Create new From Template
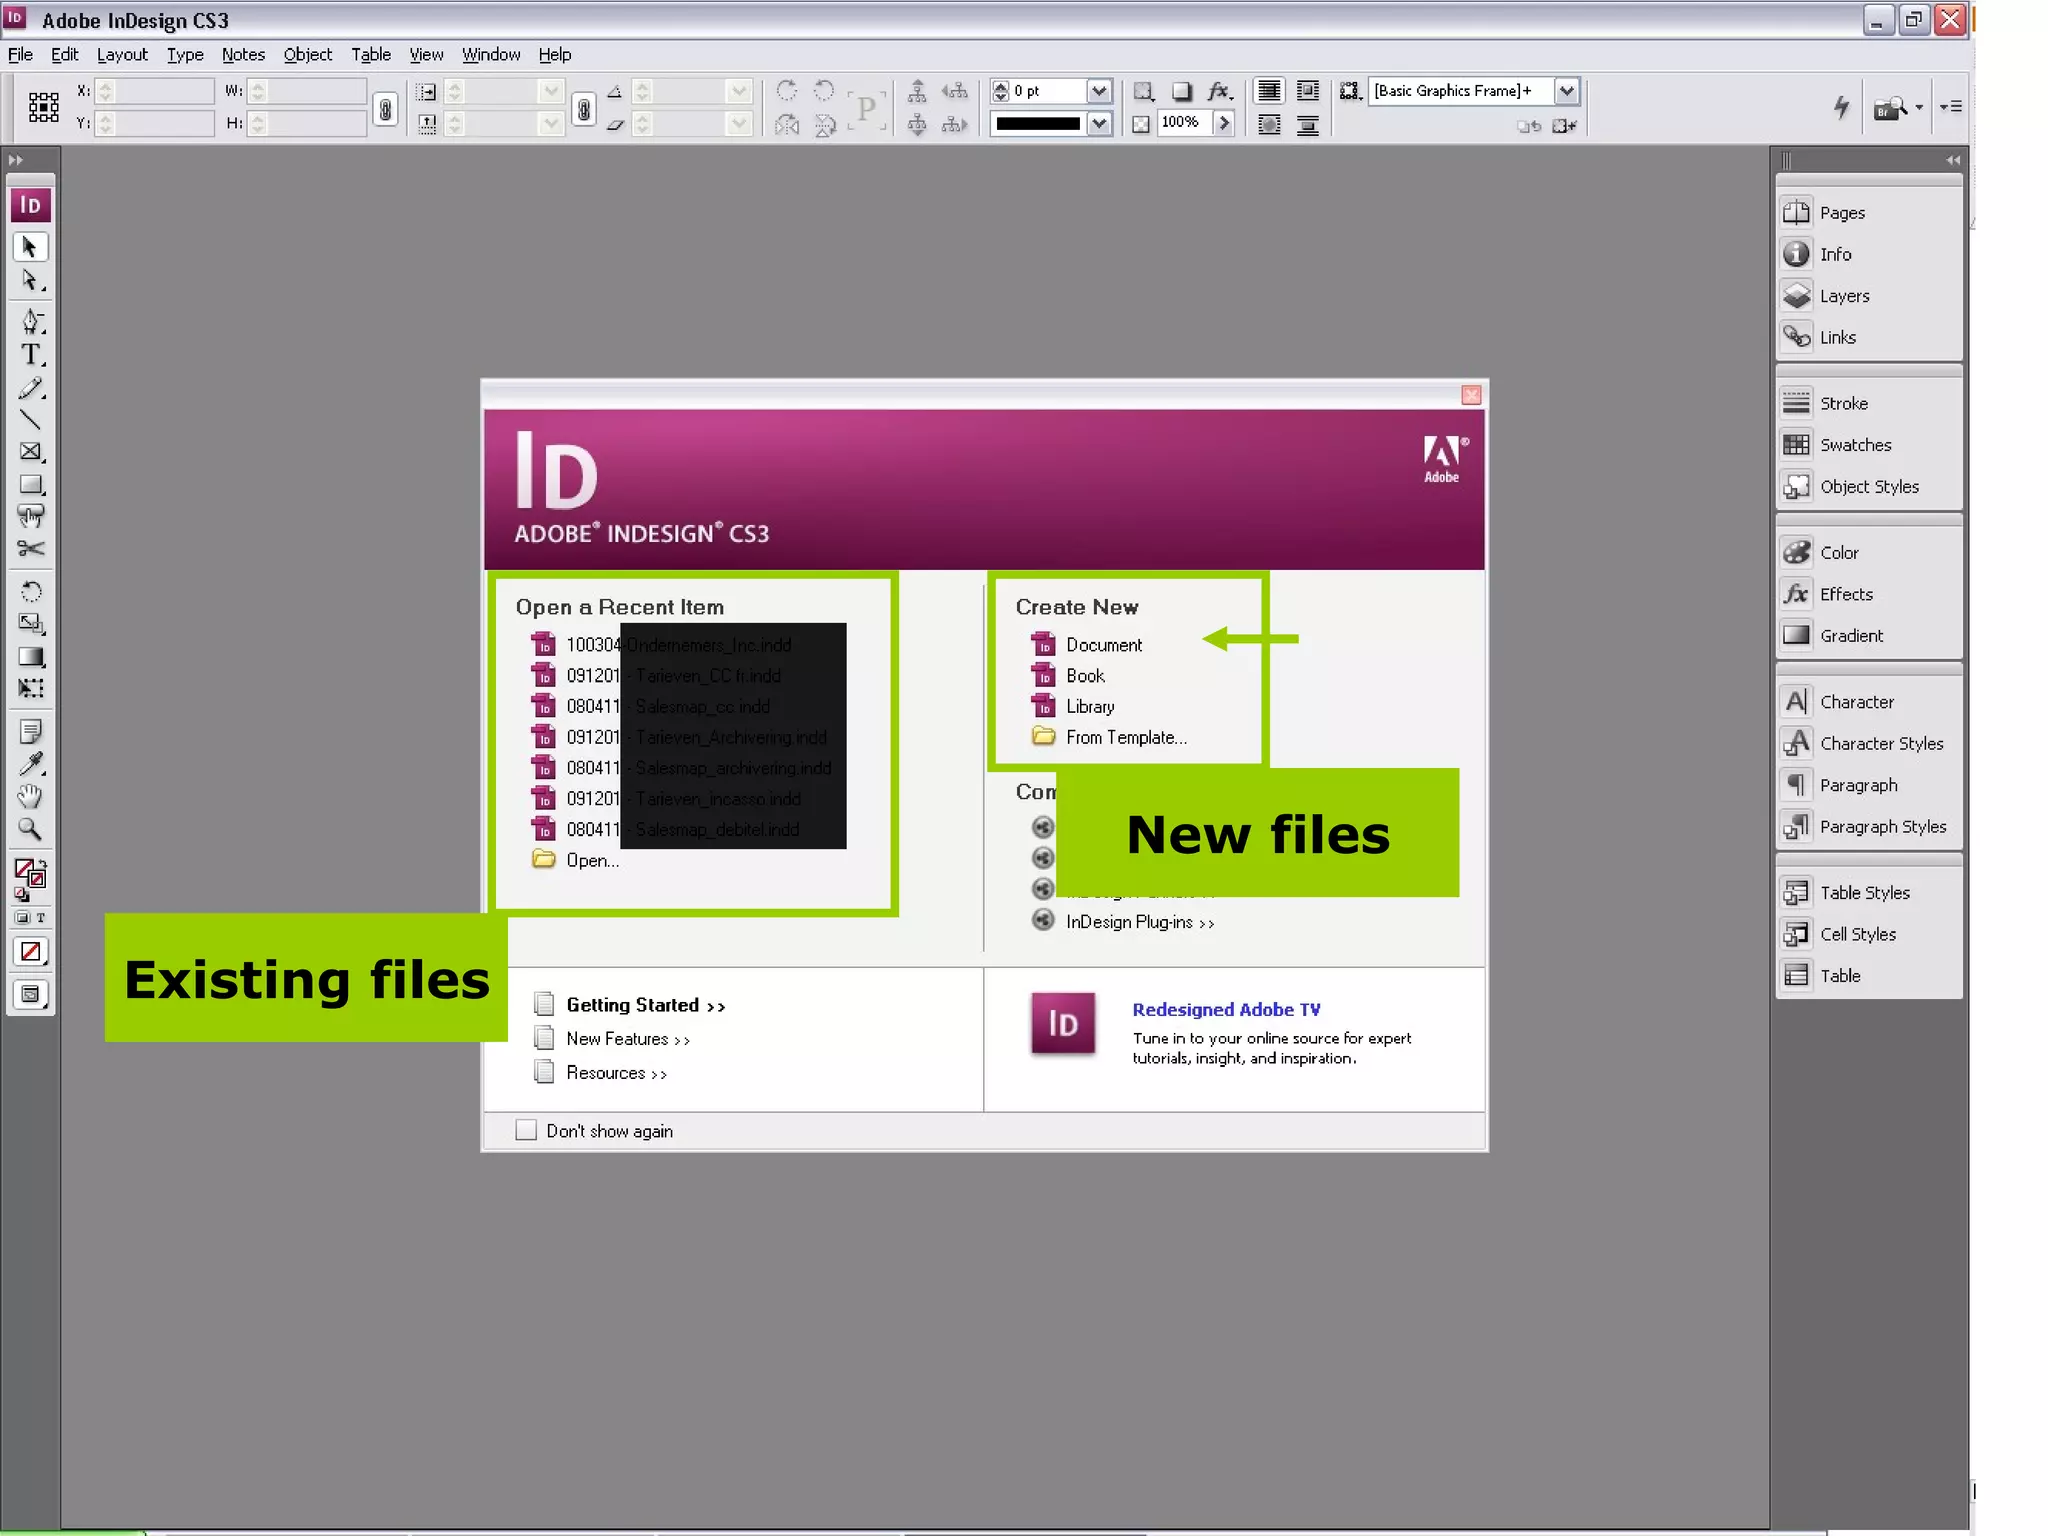This screenshot has height=1536, width=2048. (x=1126, y=737)
